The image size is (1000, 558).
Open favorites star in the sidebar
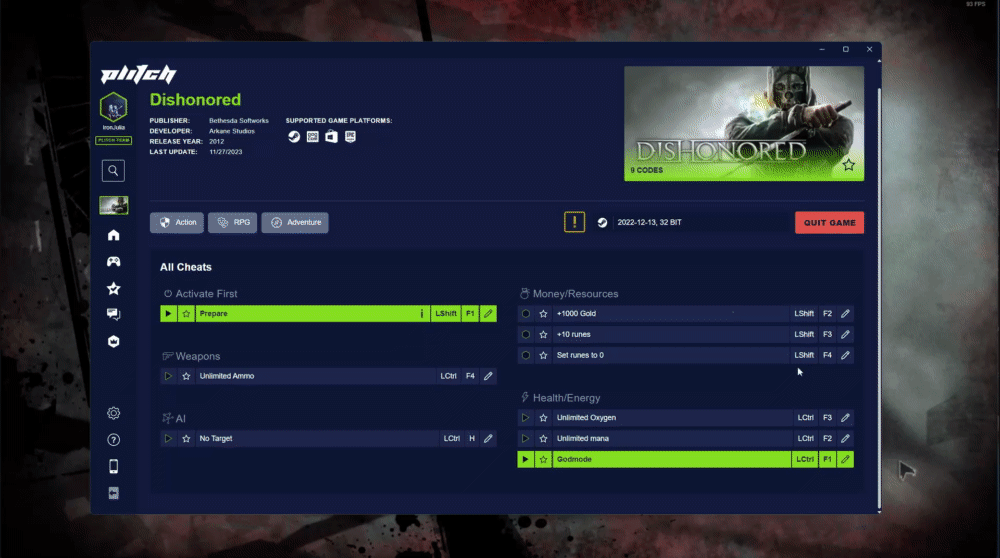(x=114, y=288)
